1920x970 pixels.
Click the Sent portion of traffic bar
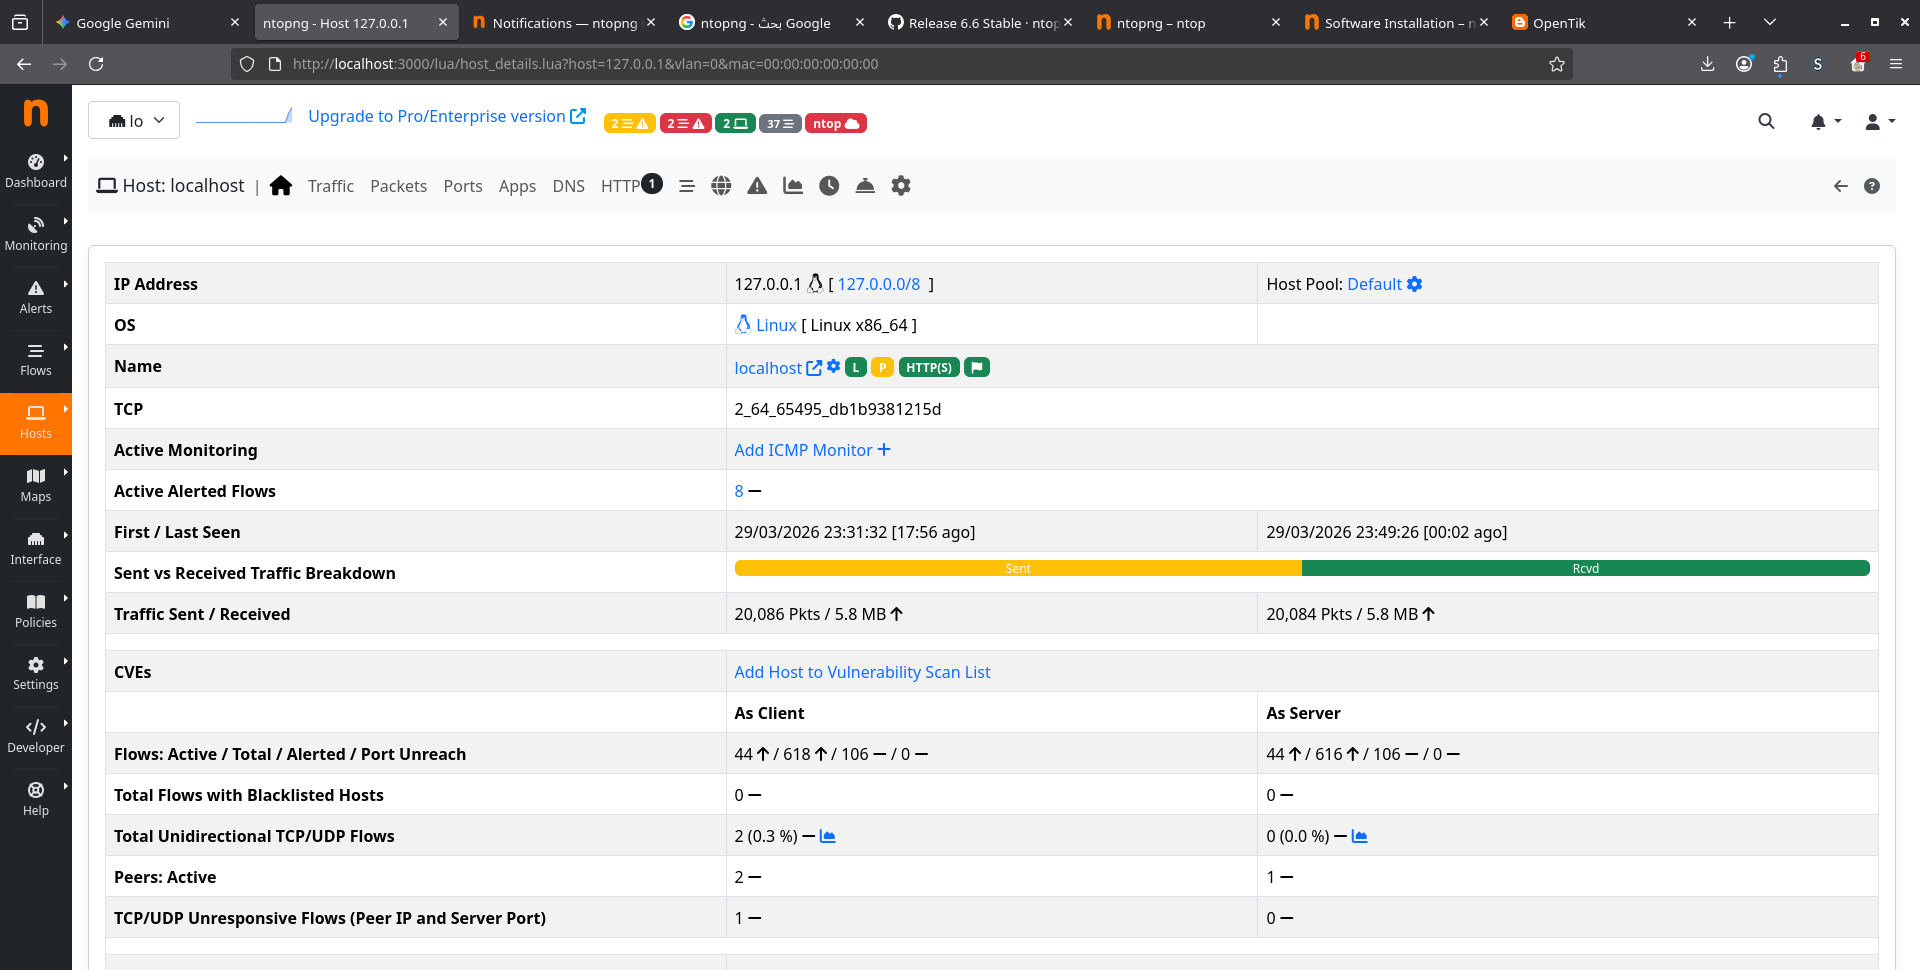1017,568
